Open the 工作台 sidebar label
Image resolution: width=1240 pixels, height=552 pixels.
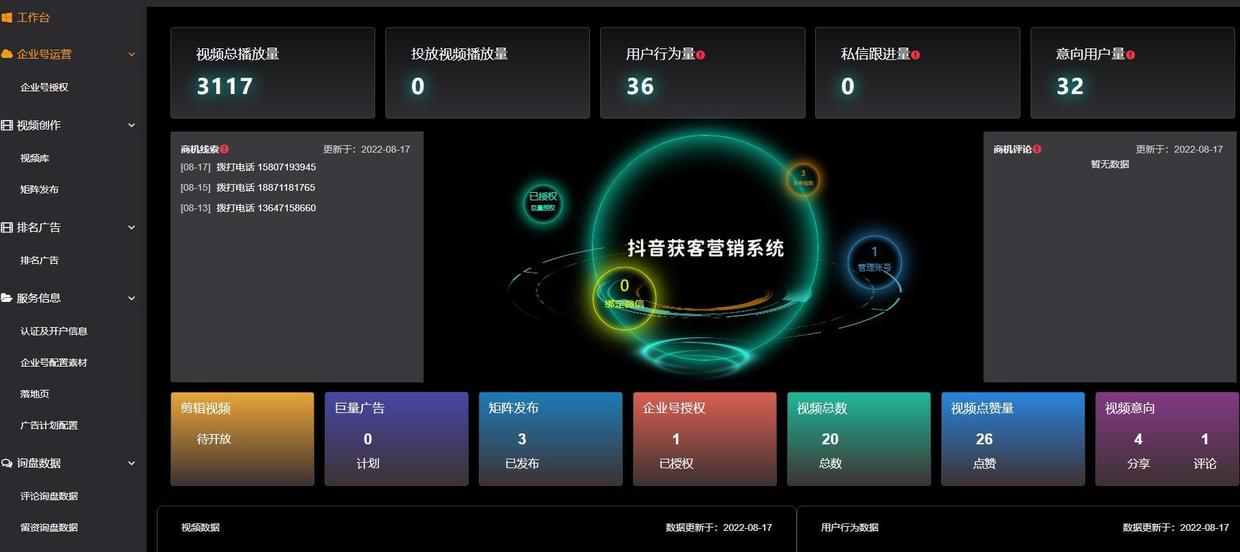33,18
